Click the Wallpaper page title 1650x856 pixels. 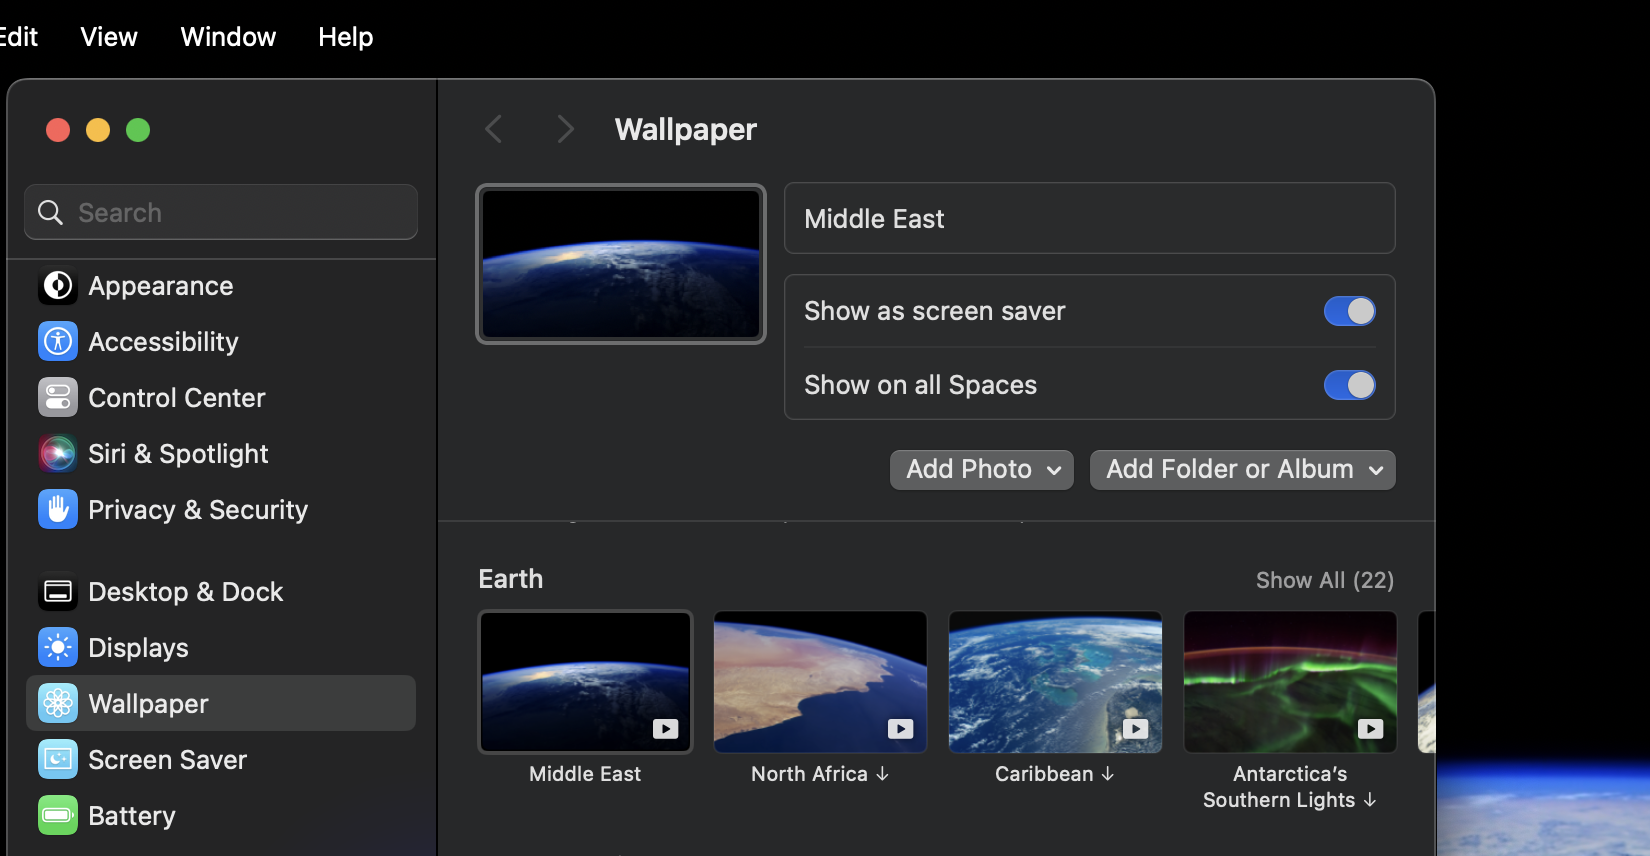(686, 129)
